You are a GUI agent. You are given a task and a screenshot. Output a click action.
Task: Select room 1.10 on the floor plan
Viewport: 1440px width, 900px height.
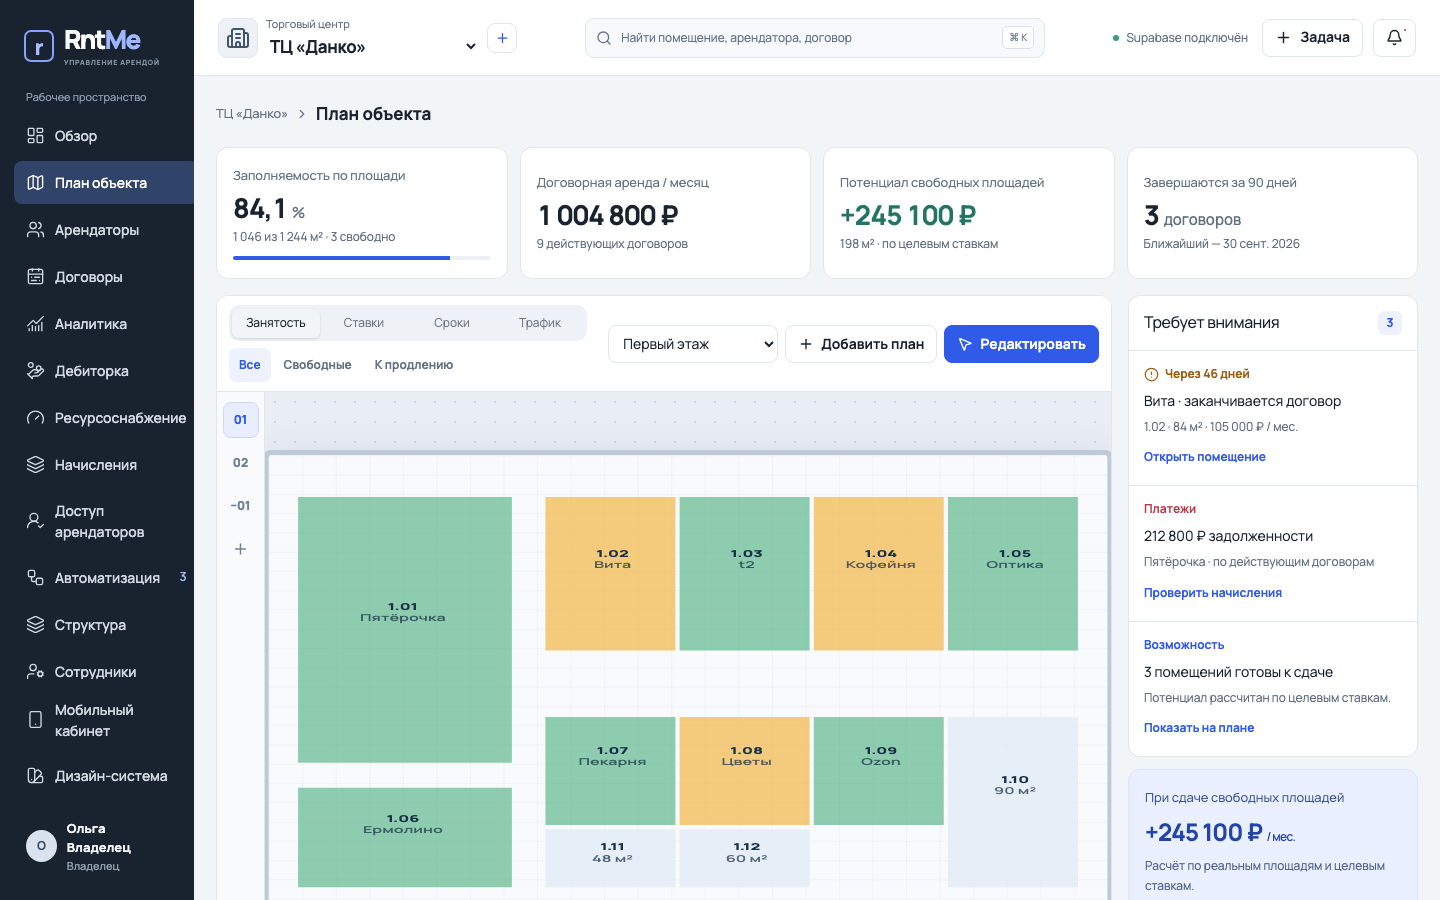point(1013,802)
